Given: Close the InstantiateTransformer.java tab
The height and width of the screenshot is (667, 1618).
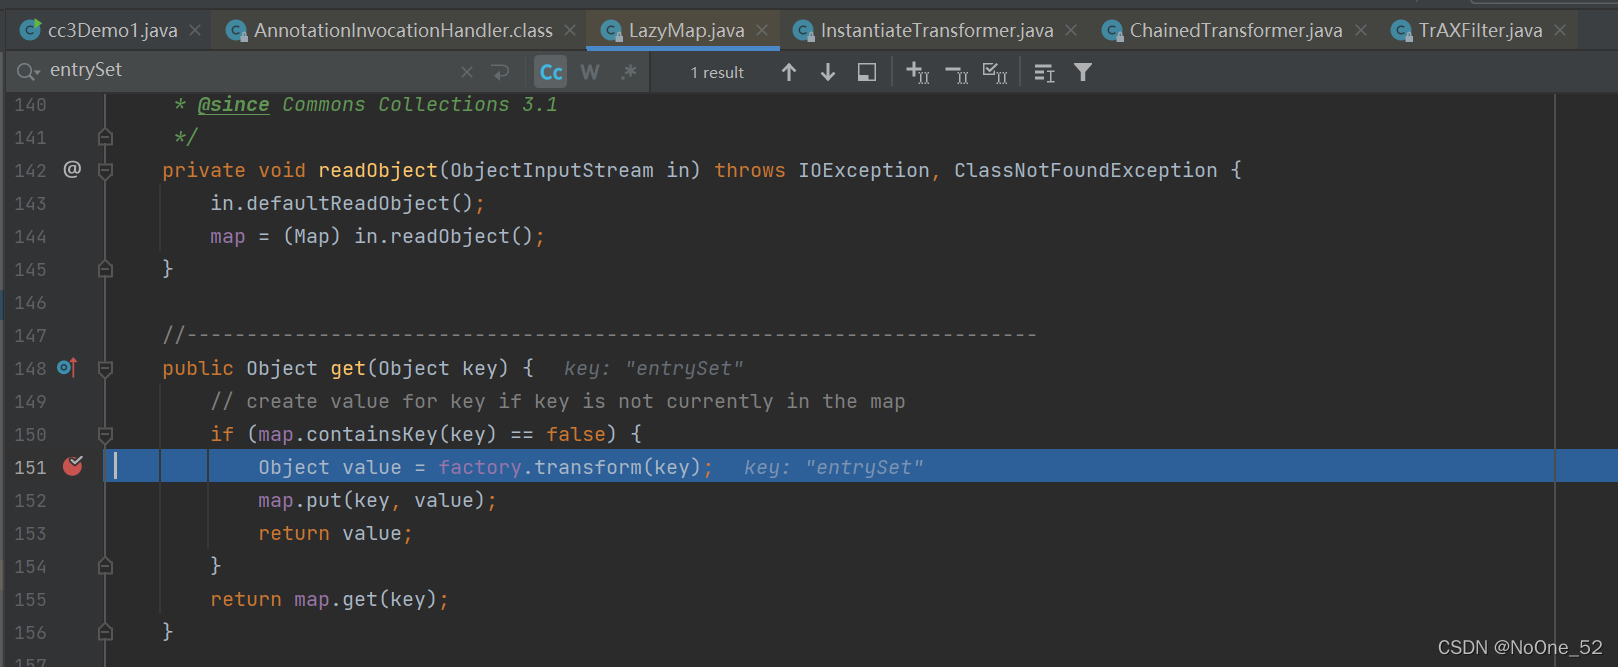Looking at the screenshot, I should pos(1071,31).
